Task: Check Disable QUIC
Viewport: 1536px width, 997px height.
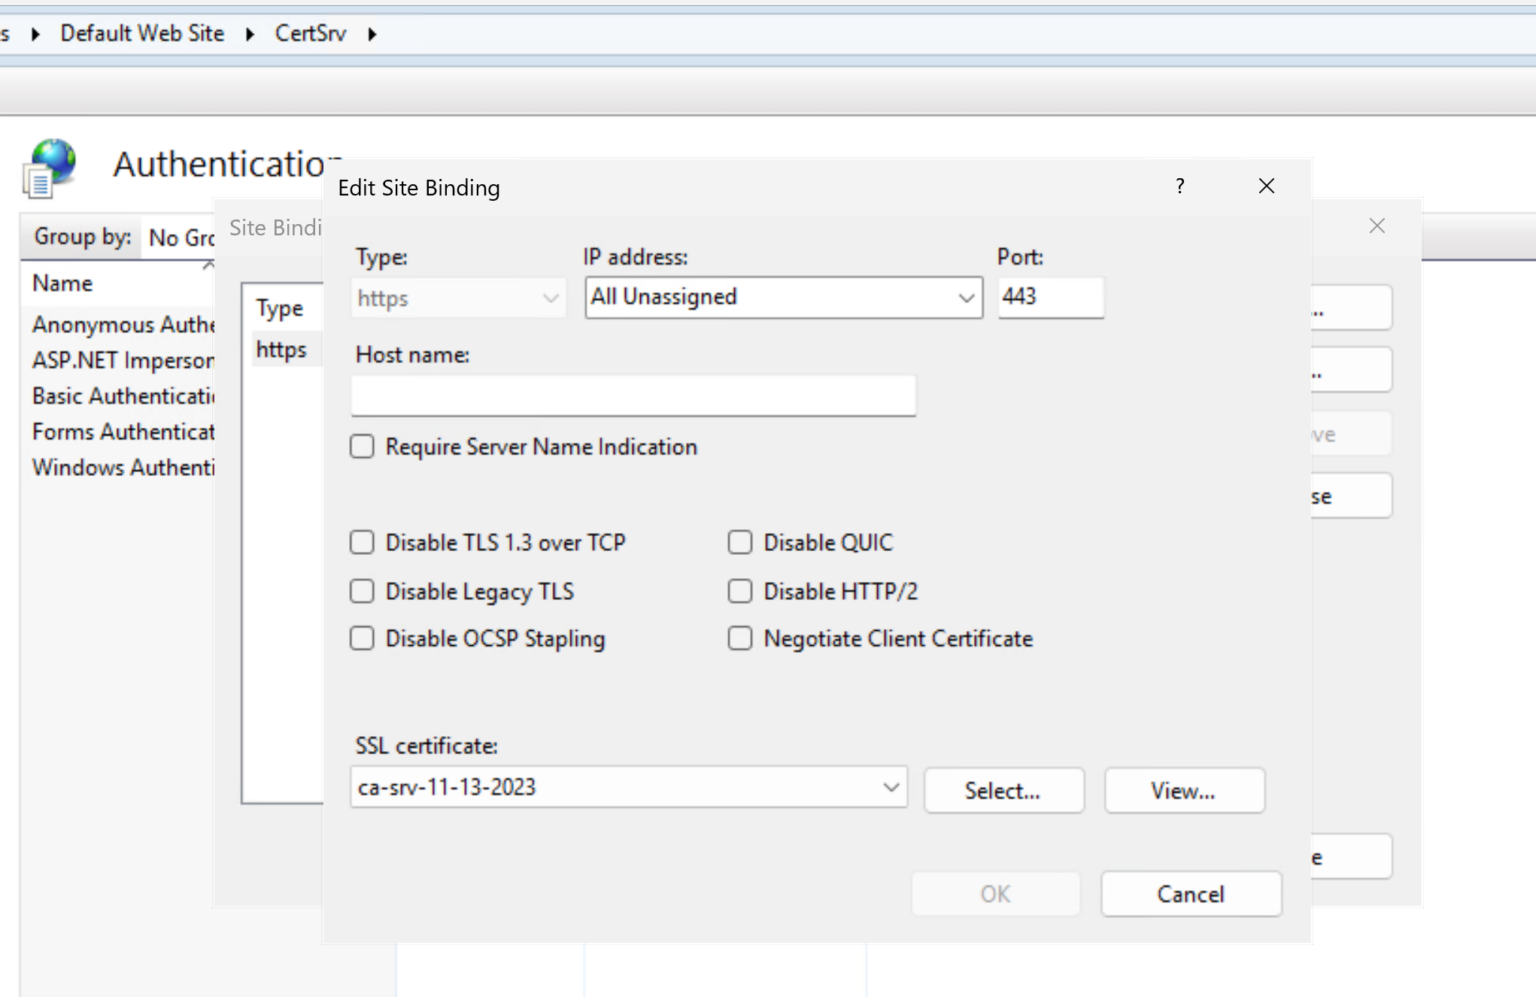Action: 740,542
